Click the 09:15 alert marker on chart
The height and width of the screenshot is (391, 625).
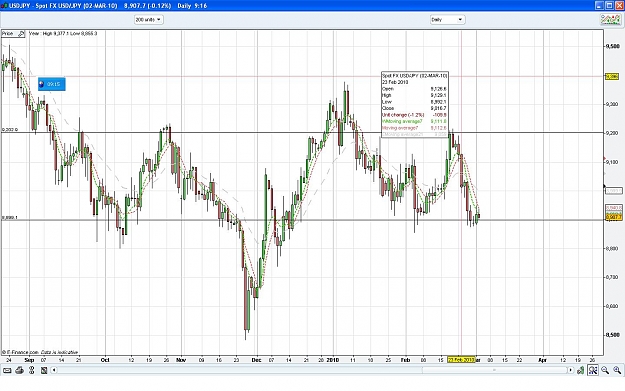tap(52, 84)
